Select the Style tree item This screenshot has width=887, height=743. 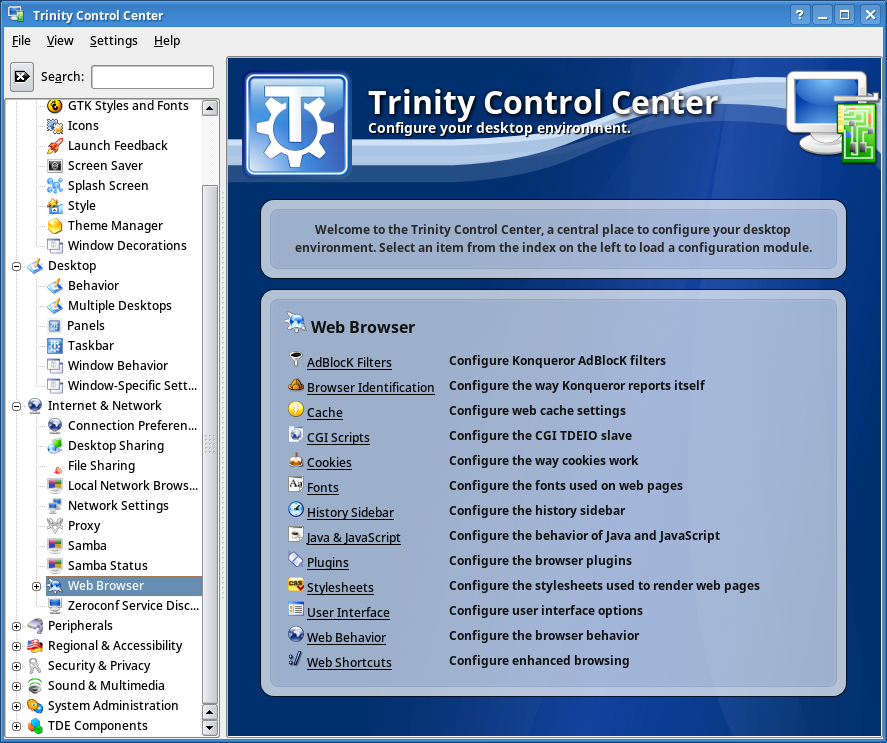(81, 205)
